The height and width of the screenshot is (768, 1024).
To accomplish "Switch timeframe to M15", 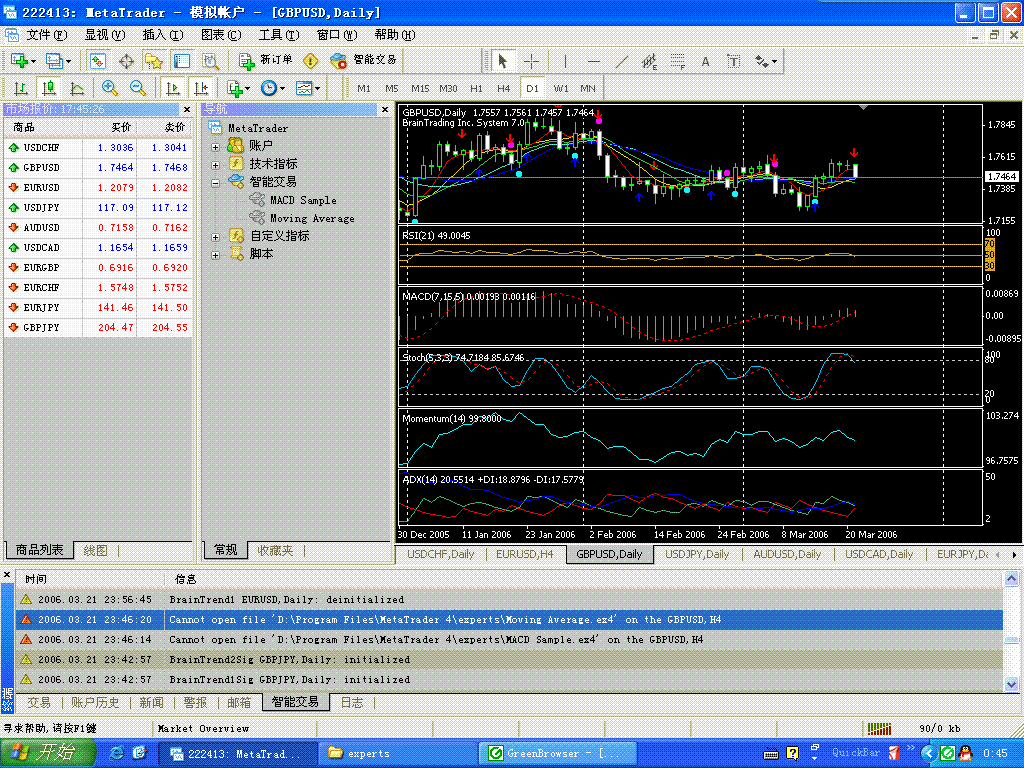I will (x=420, y=88).
